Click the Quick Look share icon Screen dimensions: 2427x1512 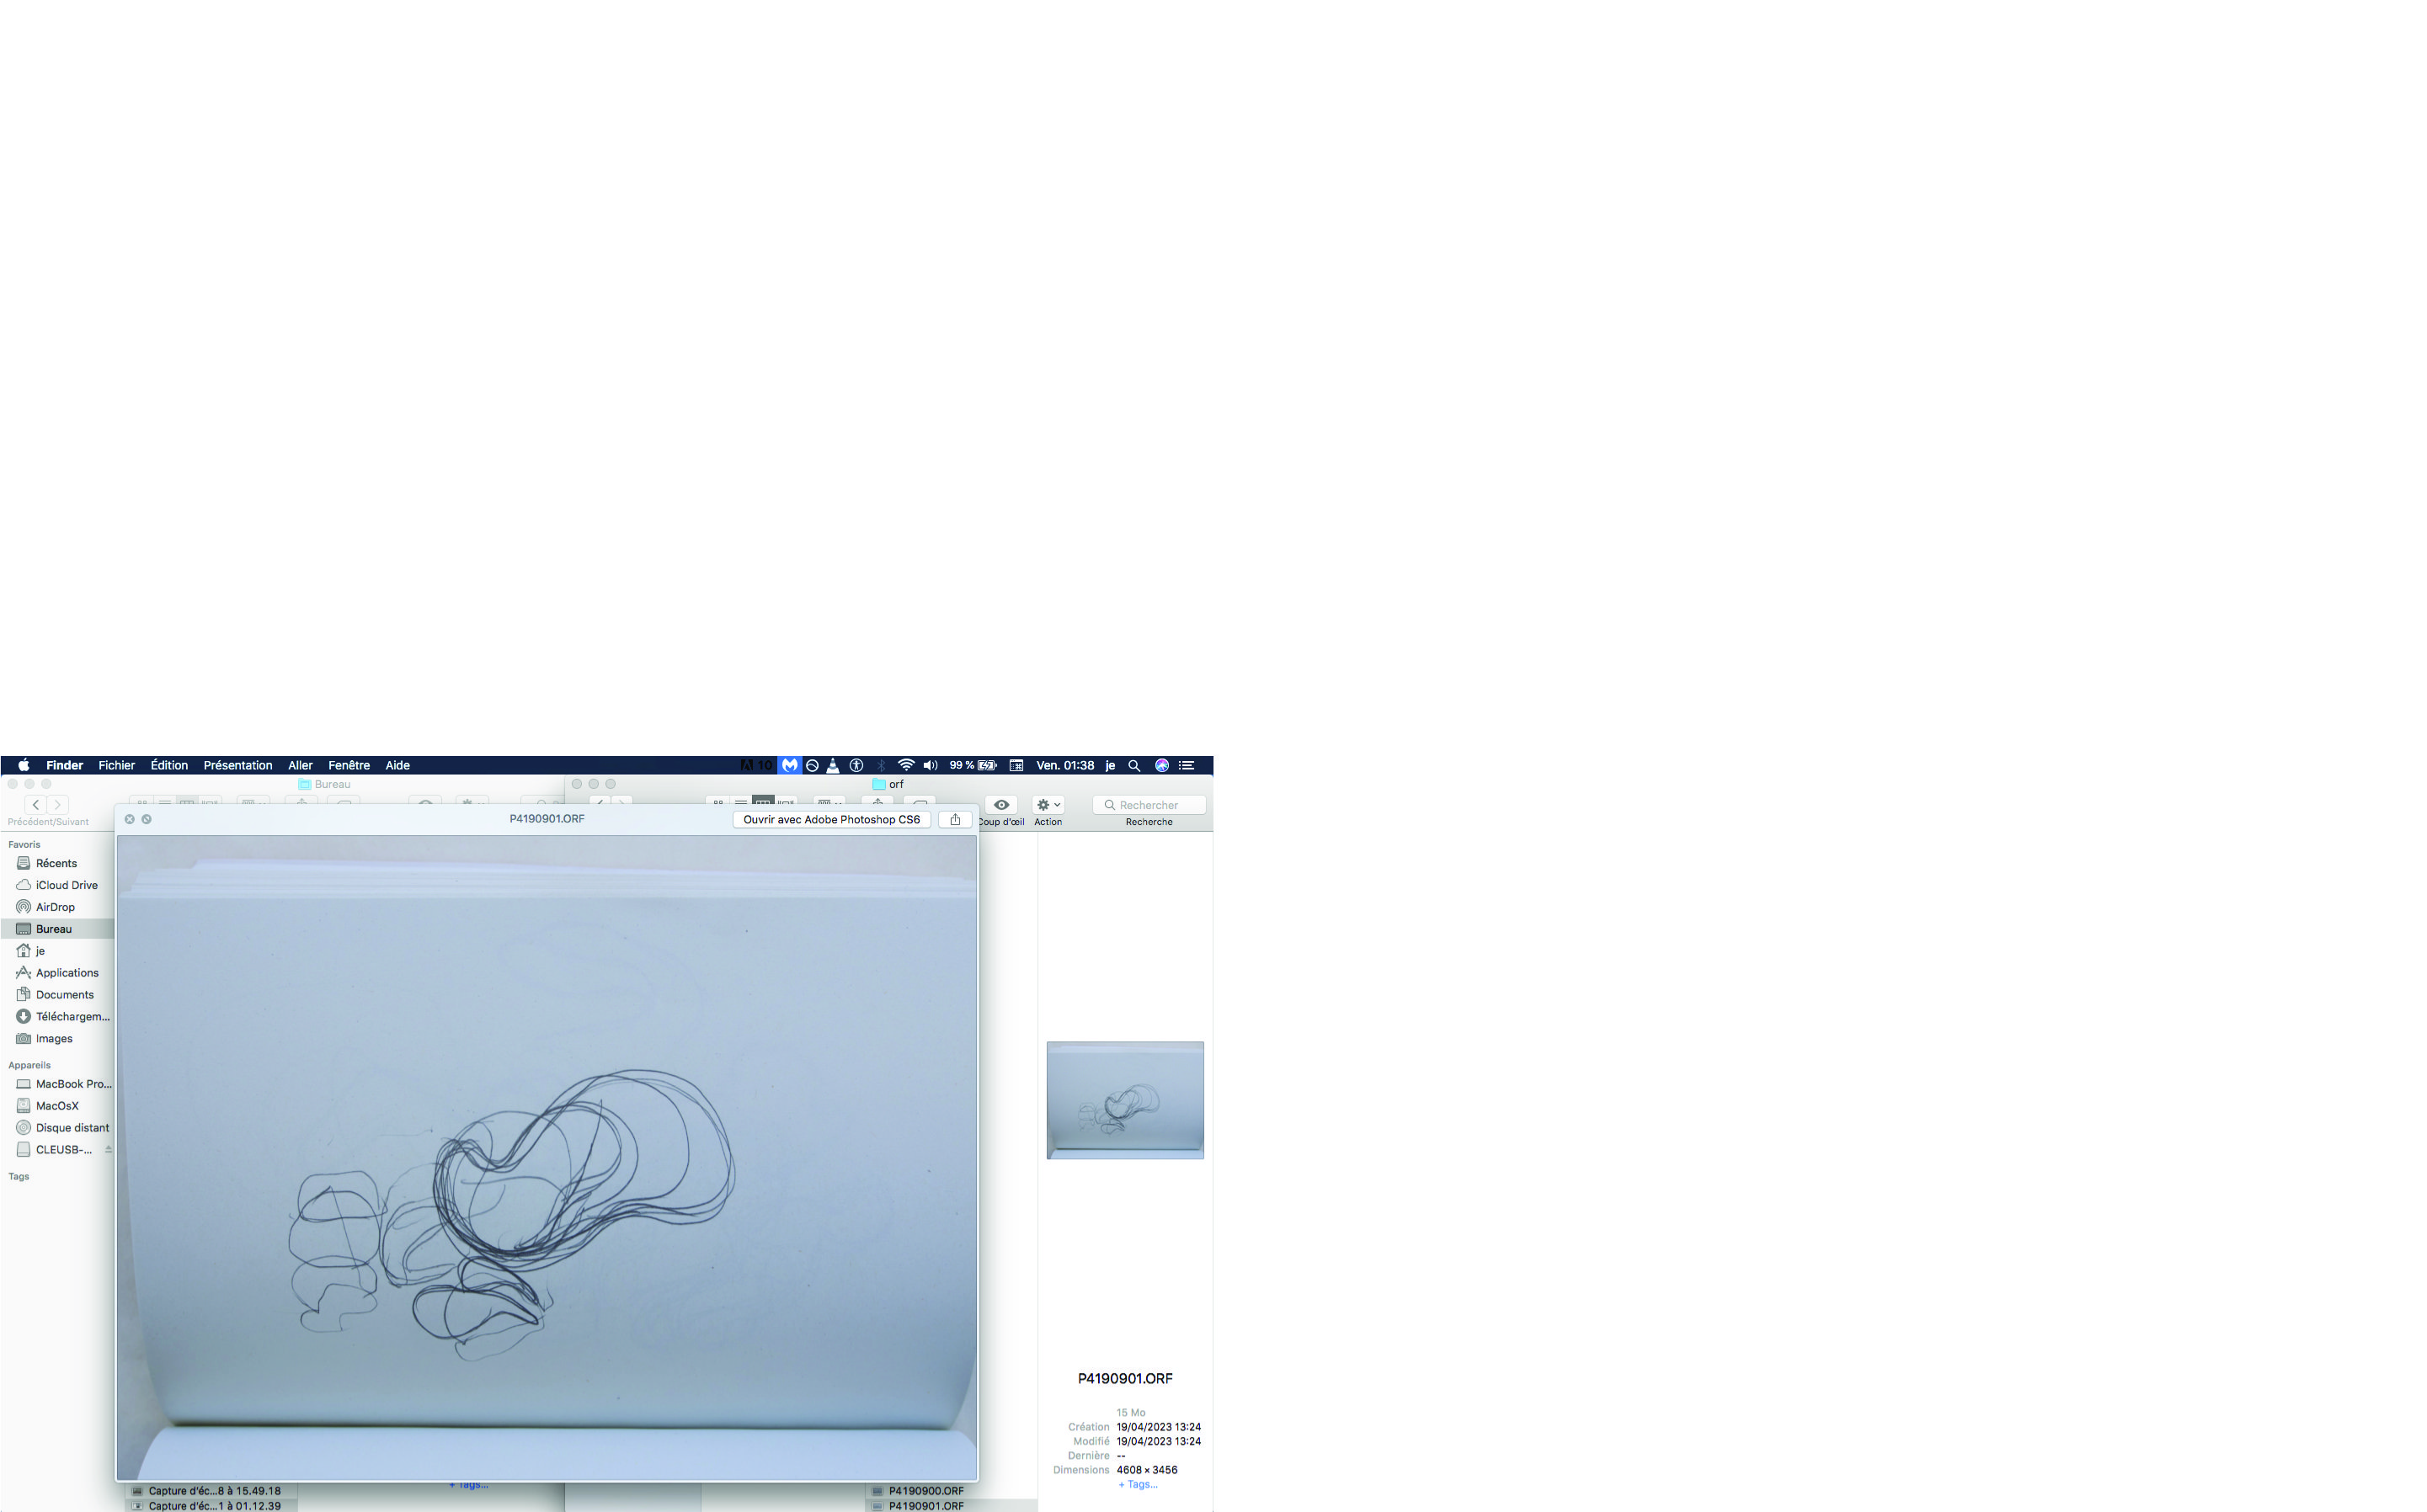coord(955,819)
